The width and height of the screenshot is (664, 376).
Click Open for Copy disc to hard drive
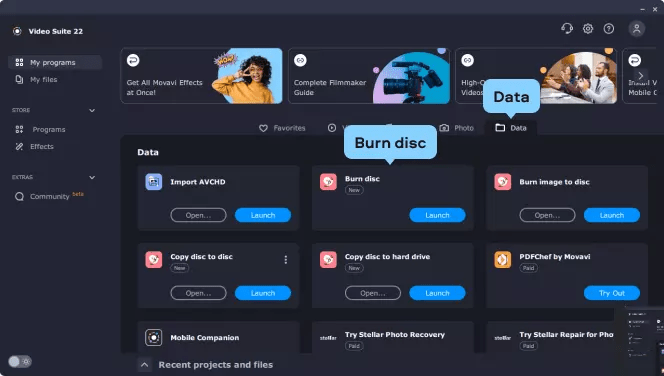(373, 293)
